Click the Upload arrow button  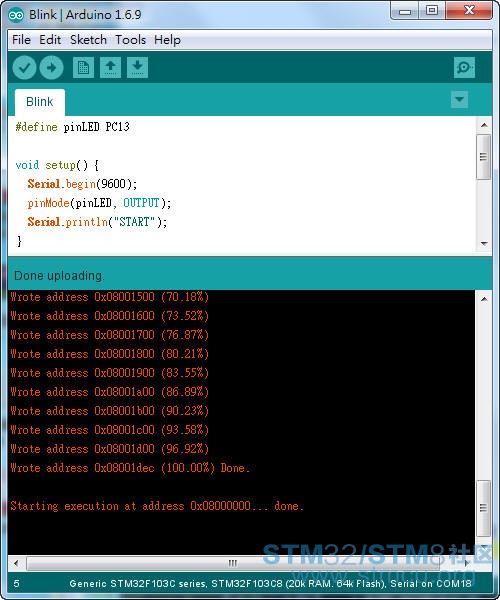point(52,68)
